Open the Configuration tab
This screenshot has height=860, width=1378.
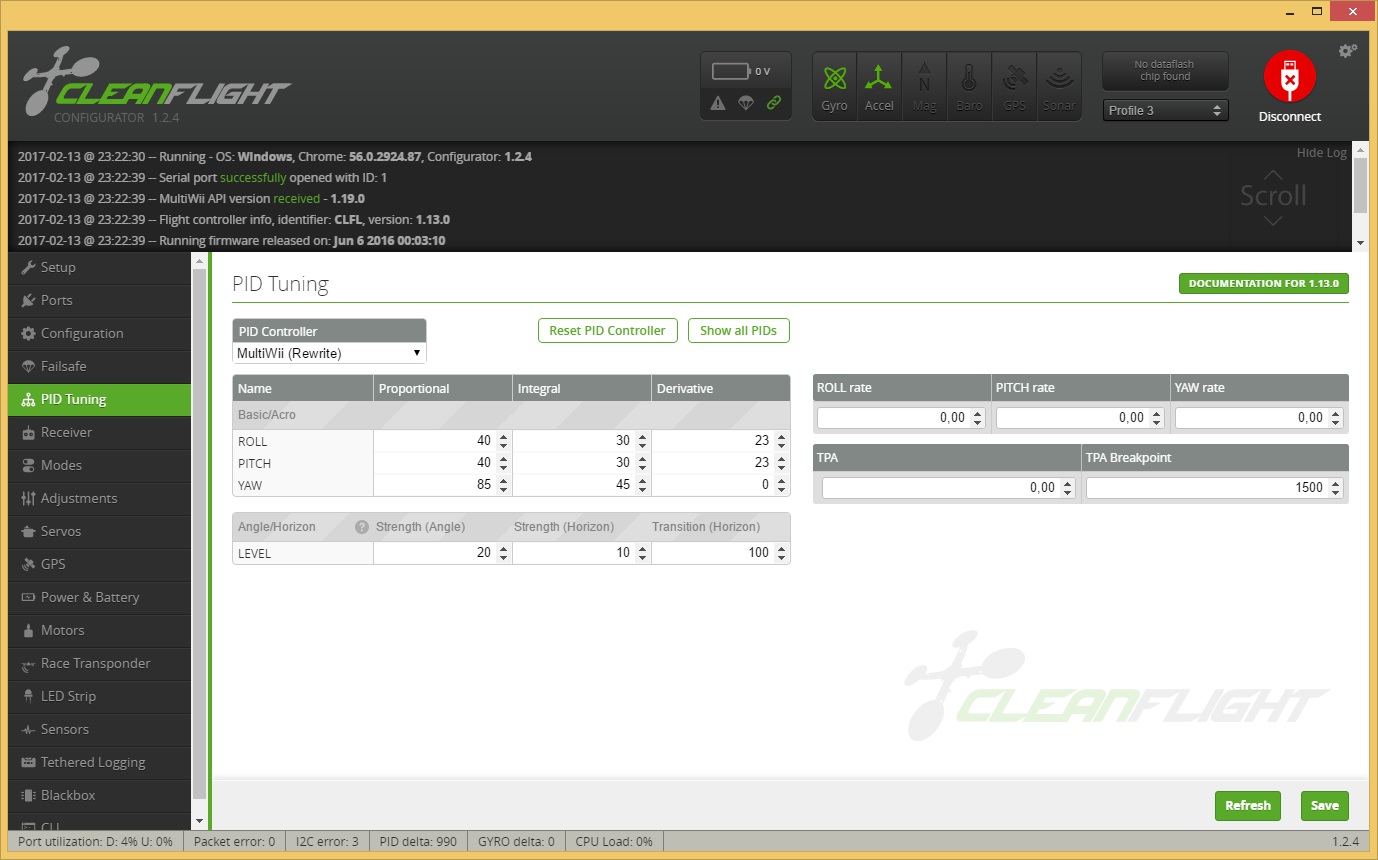pos(99,334)
